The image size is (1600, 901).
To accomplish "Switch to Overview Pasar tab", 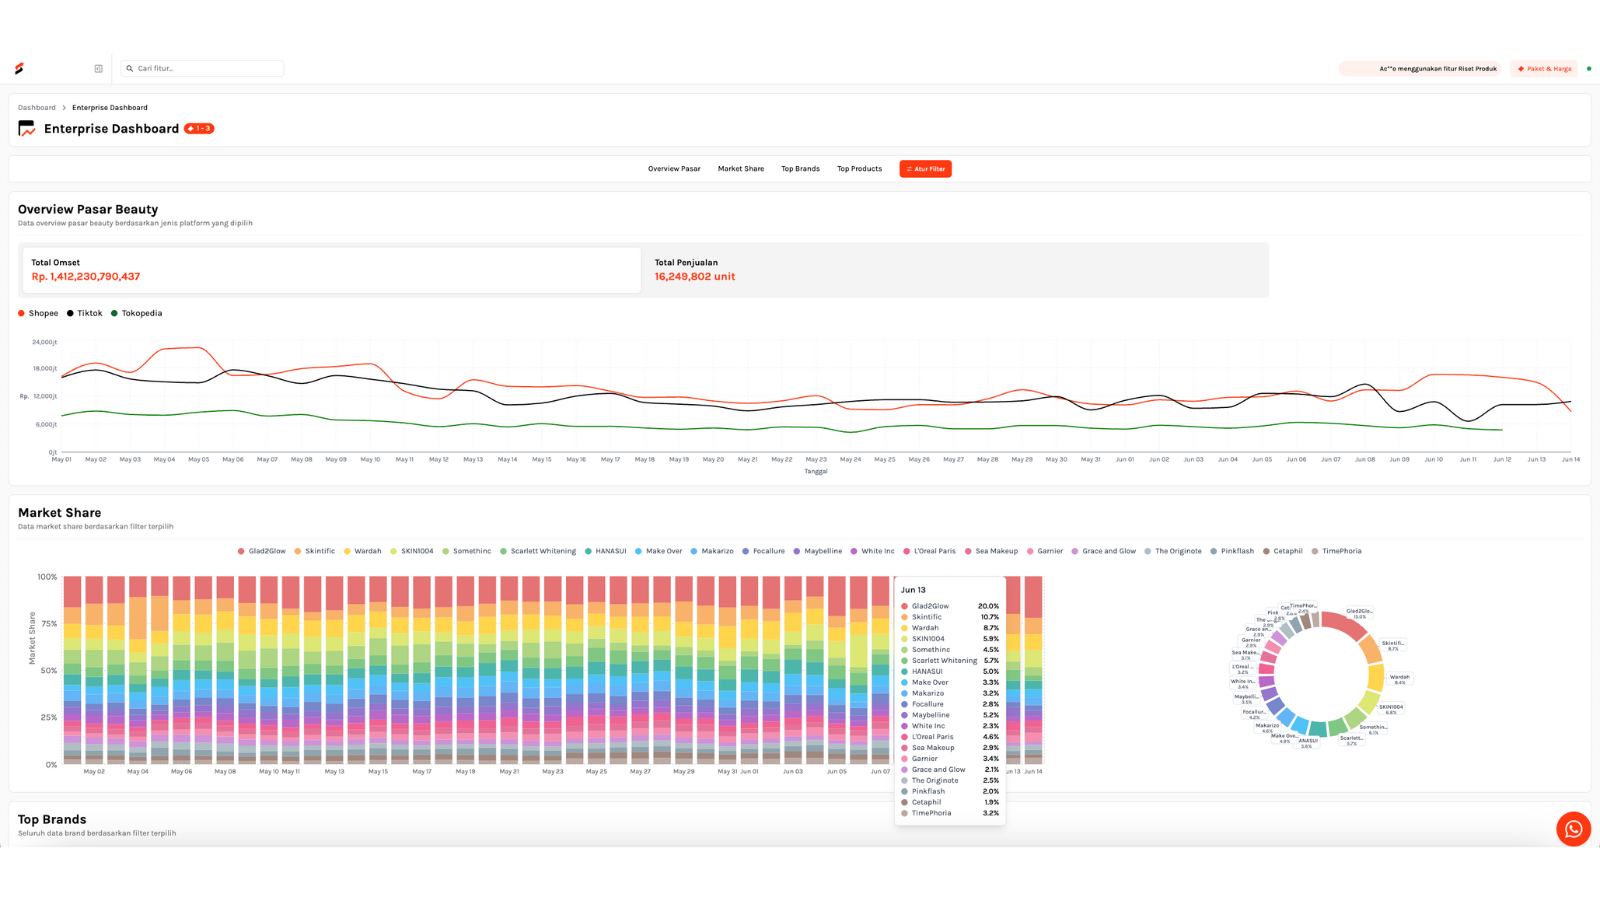I will coord(674,169).
